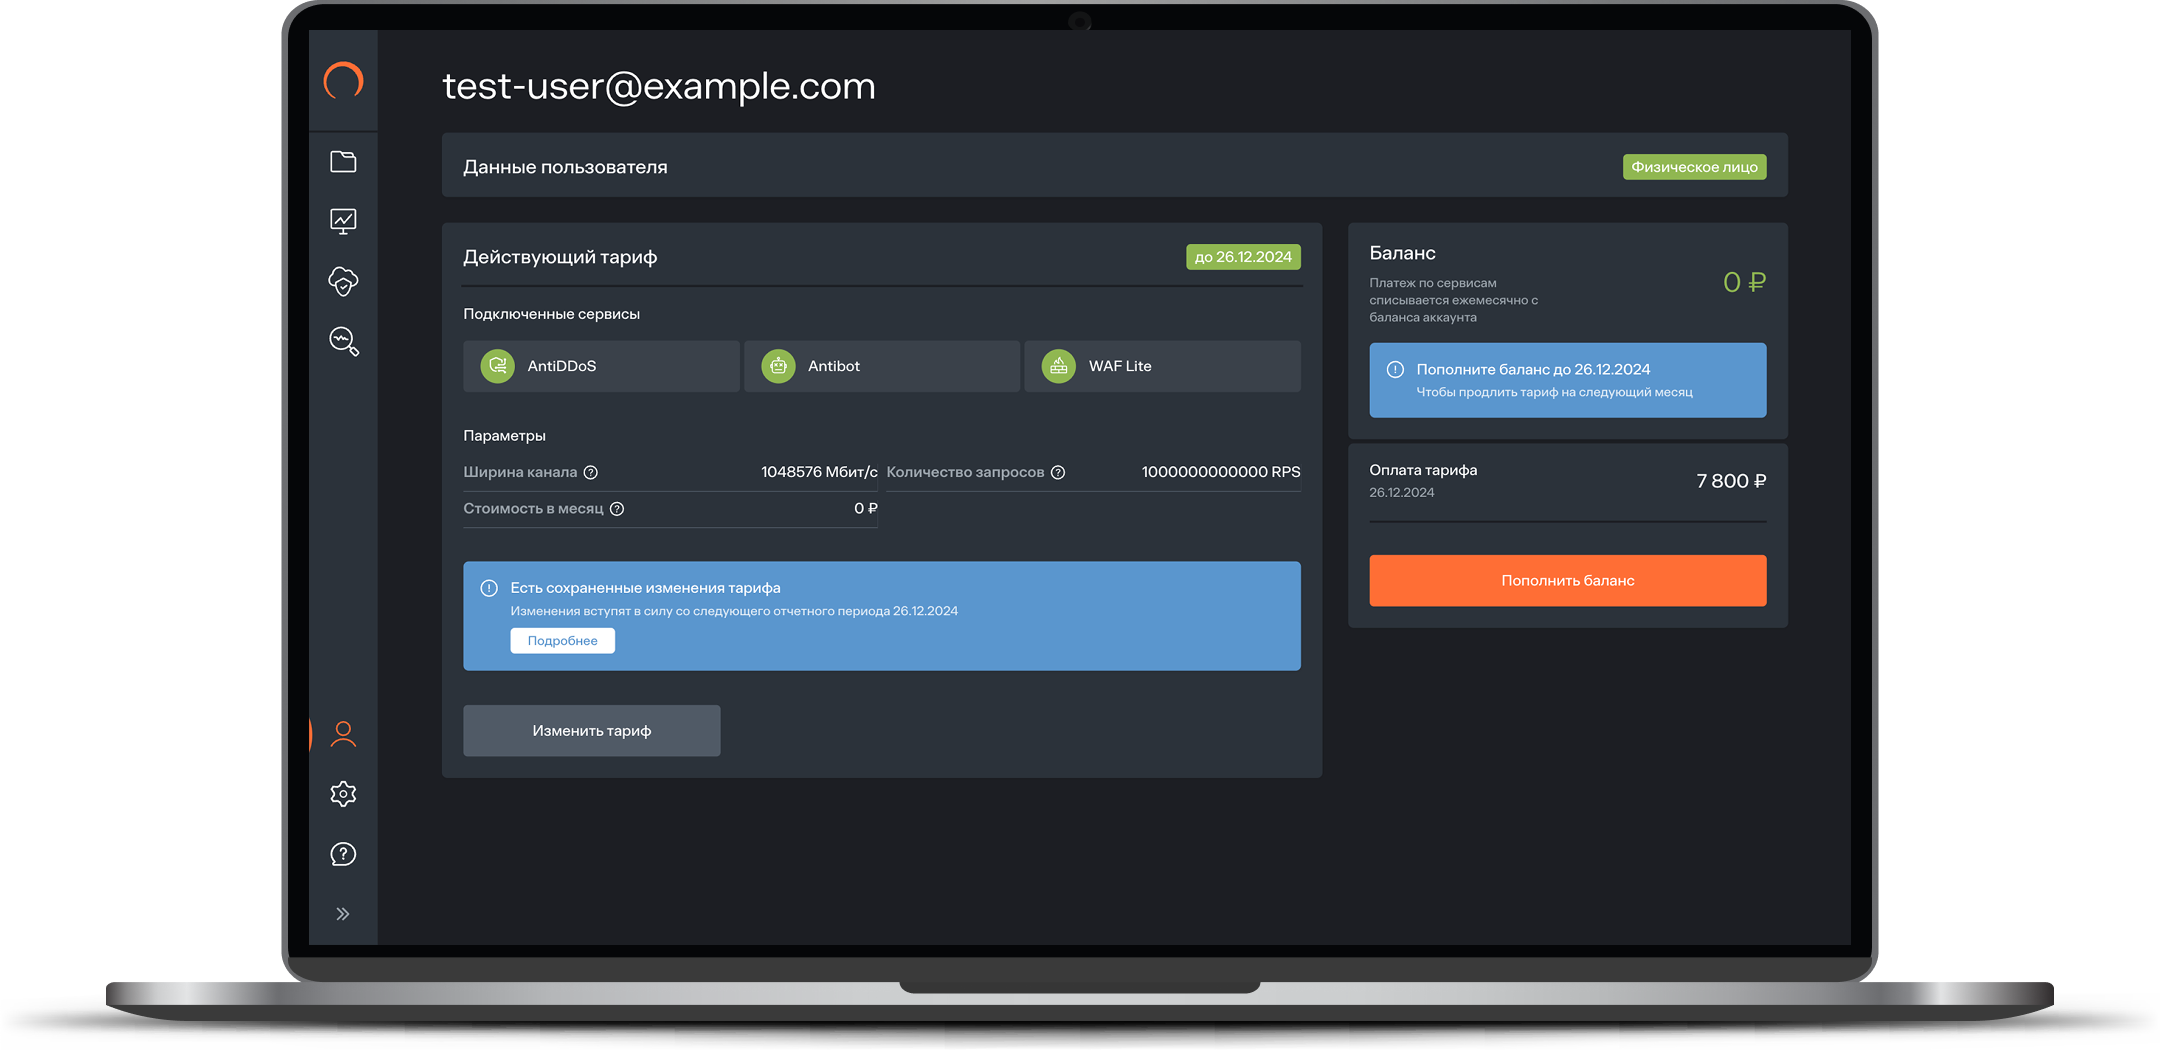This screenshot has height=1050, width=2160.
Task: Select the WAF Lite service tile
Action: pyautogui.click(x=1162, y=366)
